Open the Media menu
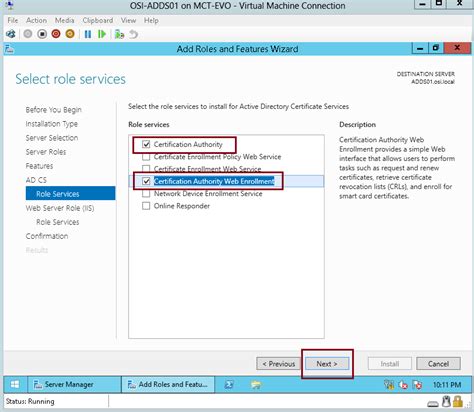474x412 pixels. point(64,20)
